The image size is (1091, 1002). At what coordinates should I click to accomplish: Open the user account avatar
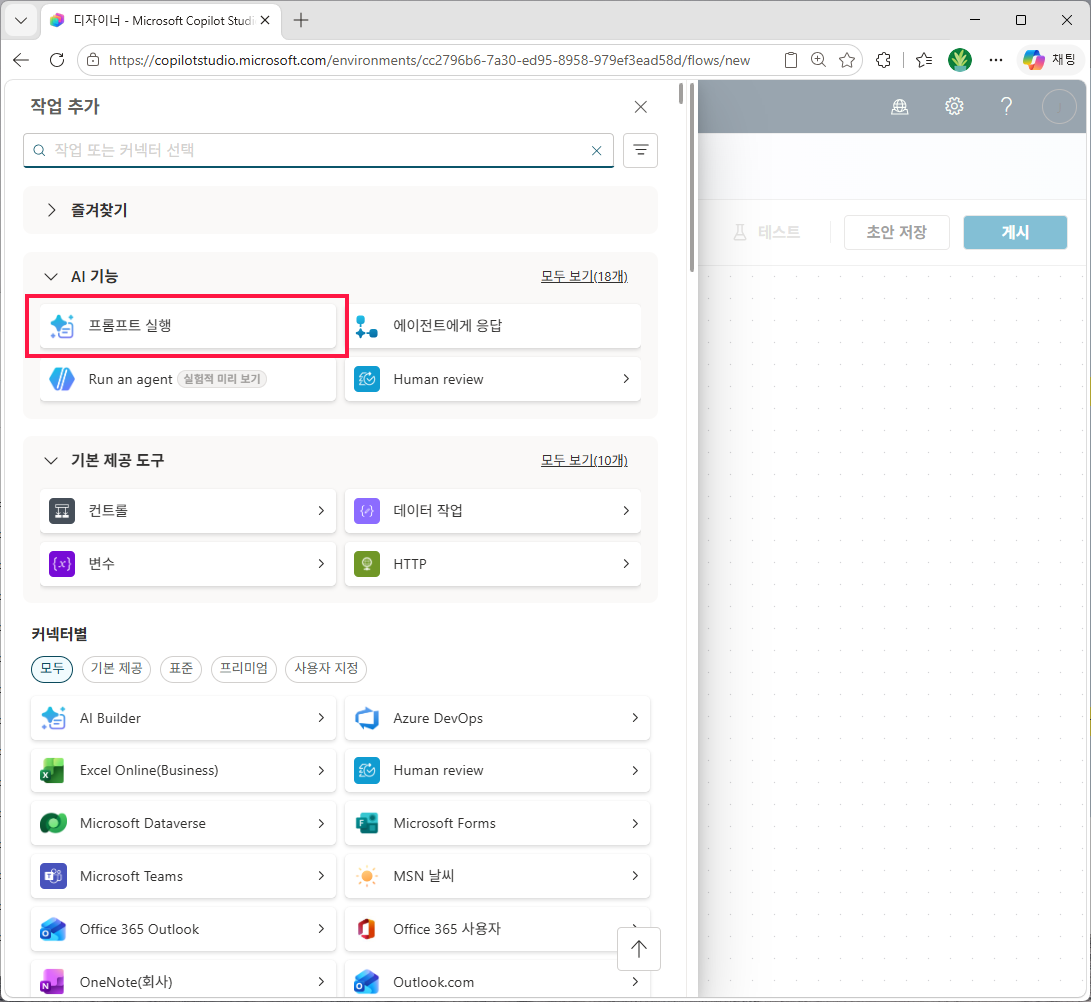(1059, 106)
